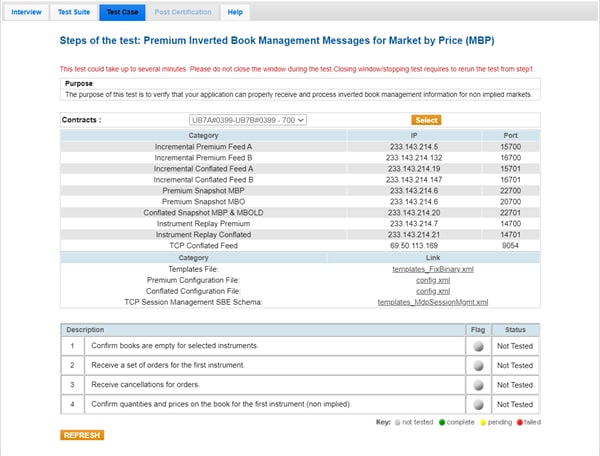
Task: Click the yellow 'pending' key dot
Action: (x=481, y=423)
